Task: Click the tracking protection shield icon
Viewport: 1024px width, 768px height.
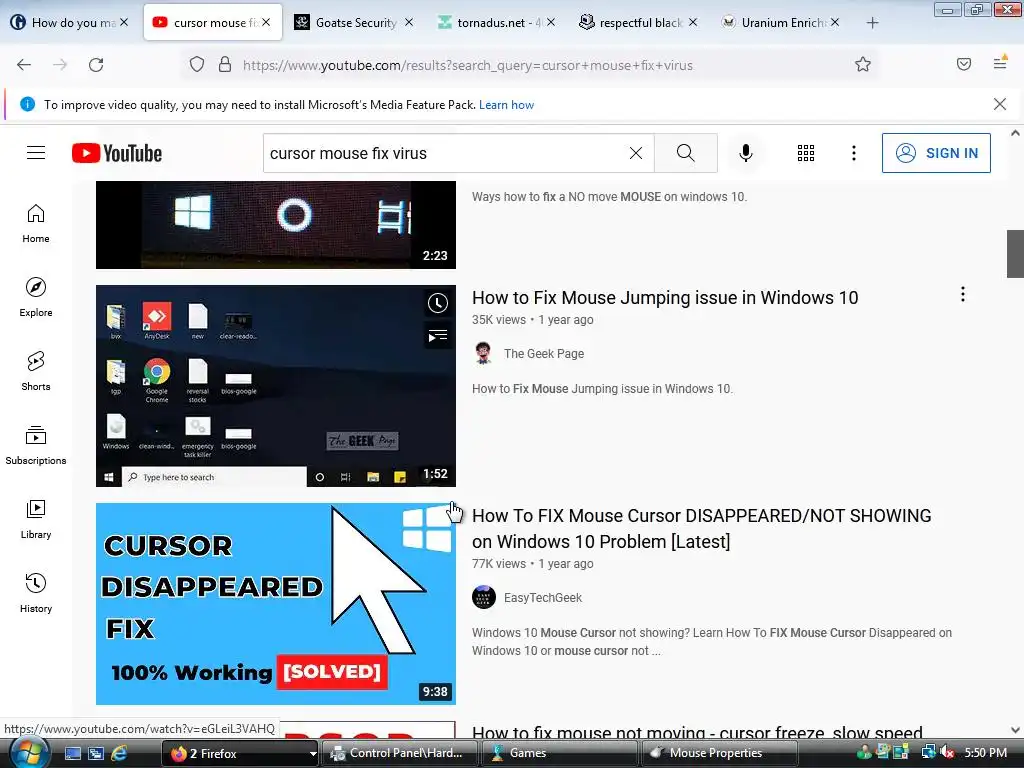Action: (x=197, y=65)
